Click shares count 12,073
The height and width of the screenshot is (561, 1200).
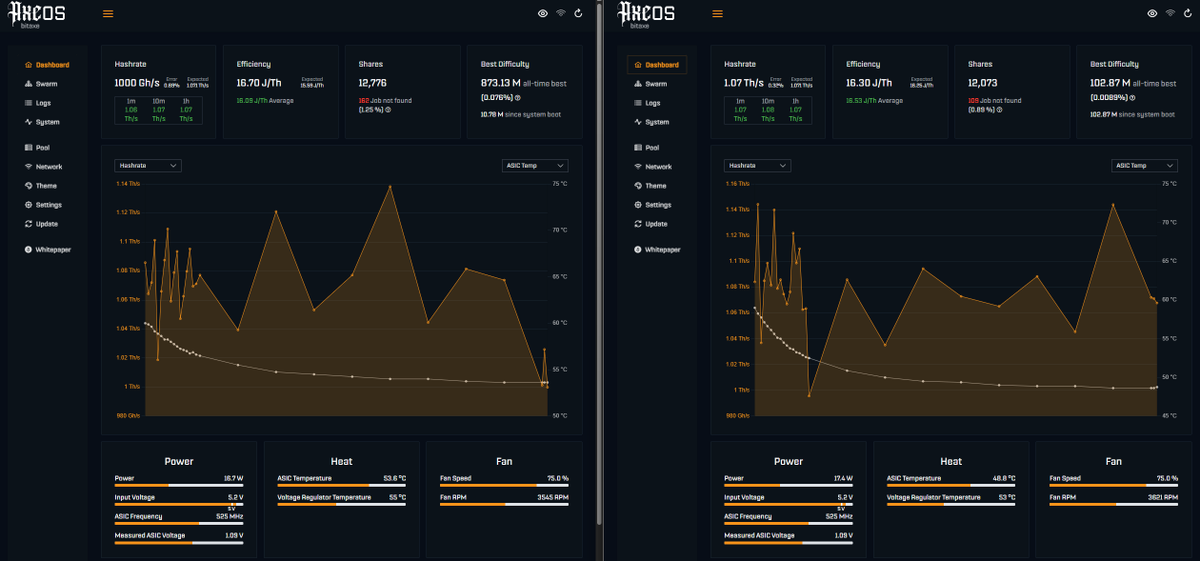(x=982, y=84)
